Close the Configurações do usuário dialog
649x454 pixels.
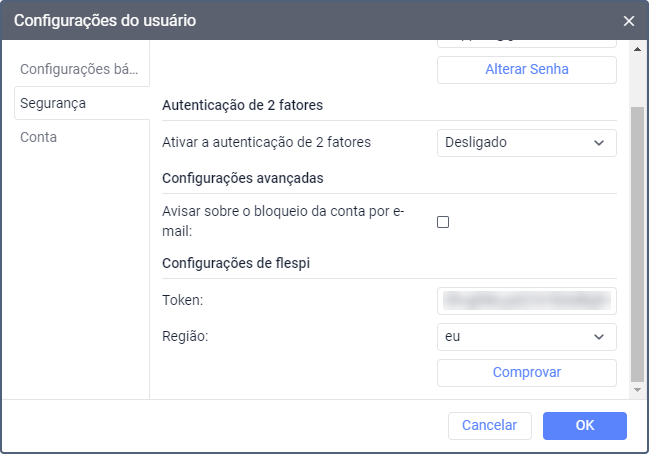(629, 20)
